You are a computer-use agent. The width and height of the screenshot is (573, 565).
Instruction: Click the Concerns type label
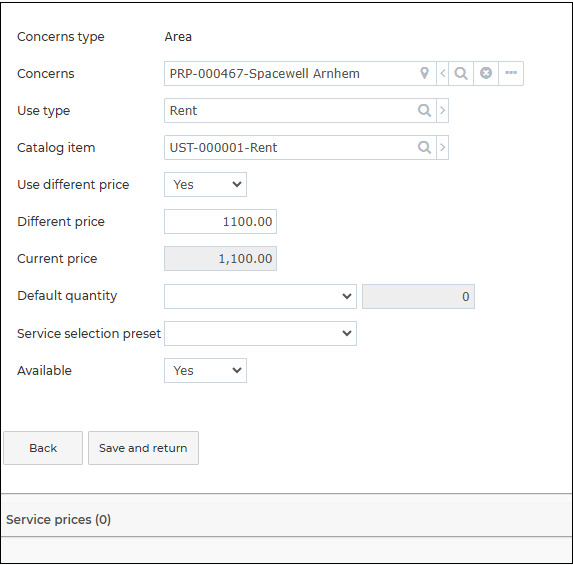point(61,37)
